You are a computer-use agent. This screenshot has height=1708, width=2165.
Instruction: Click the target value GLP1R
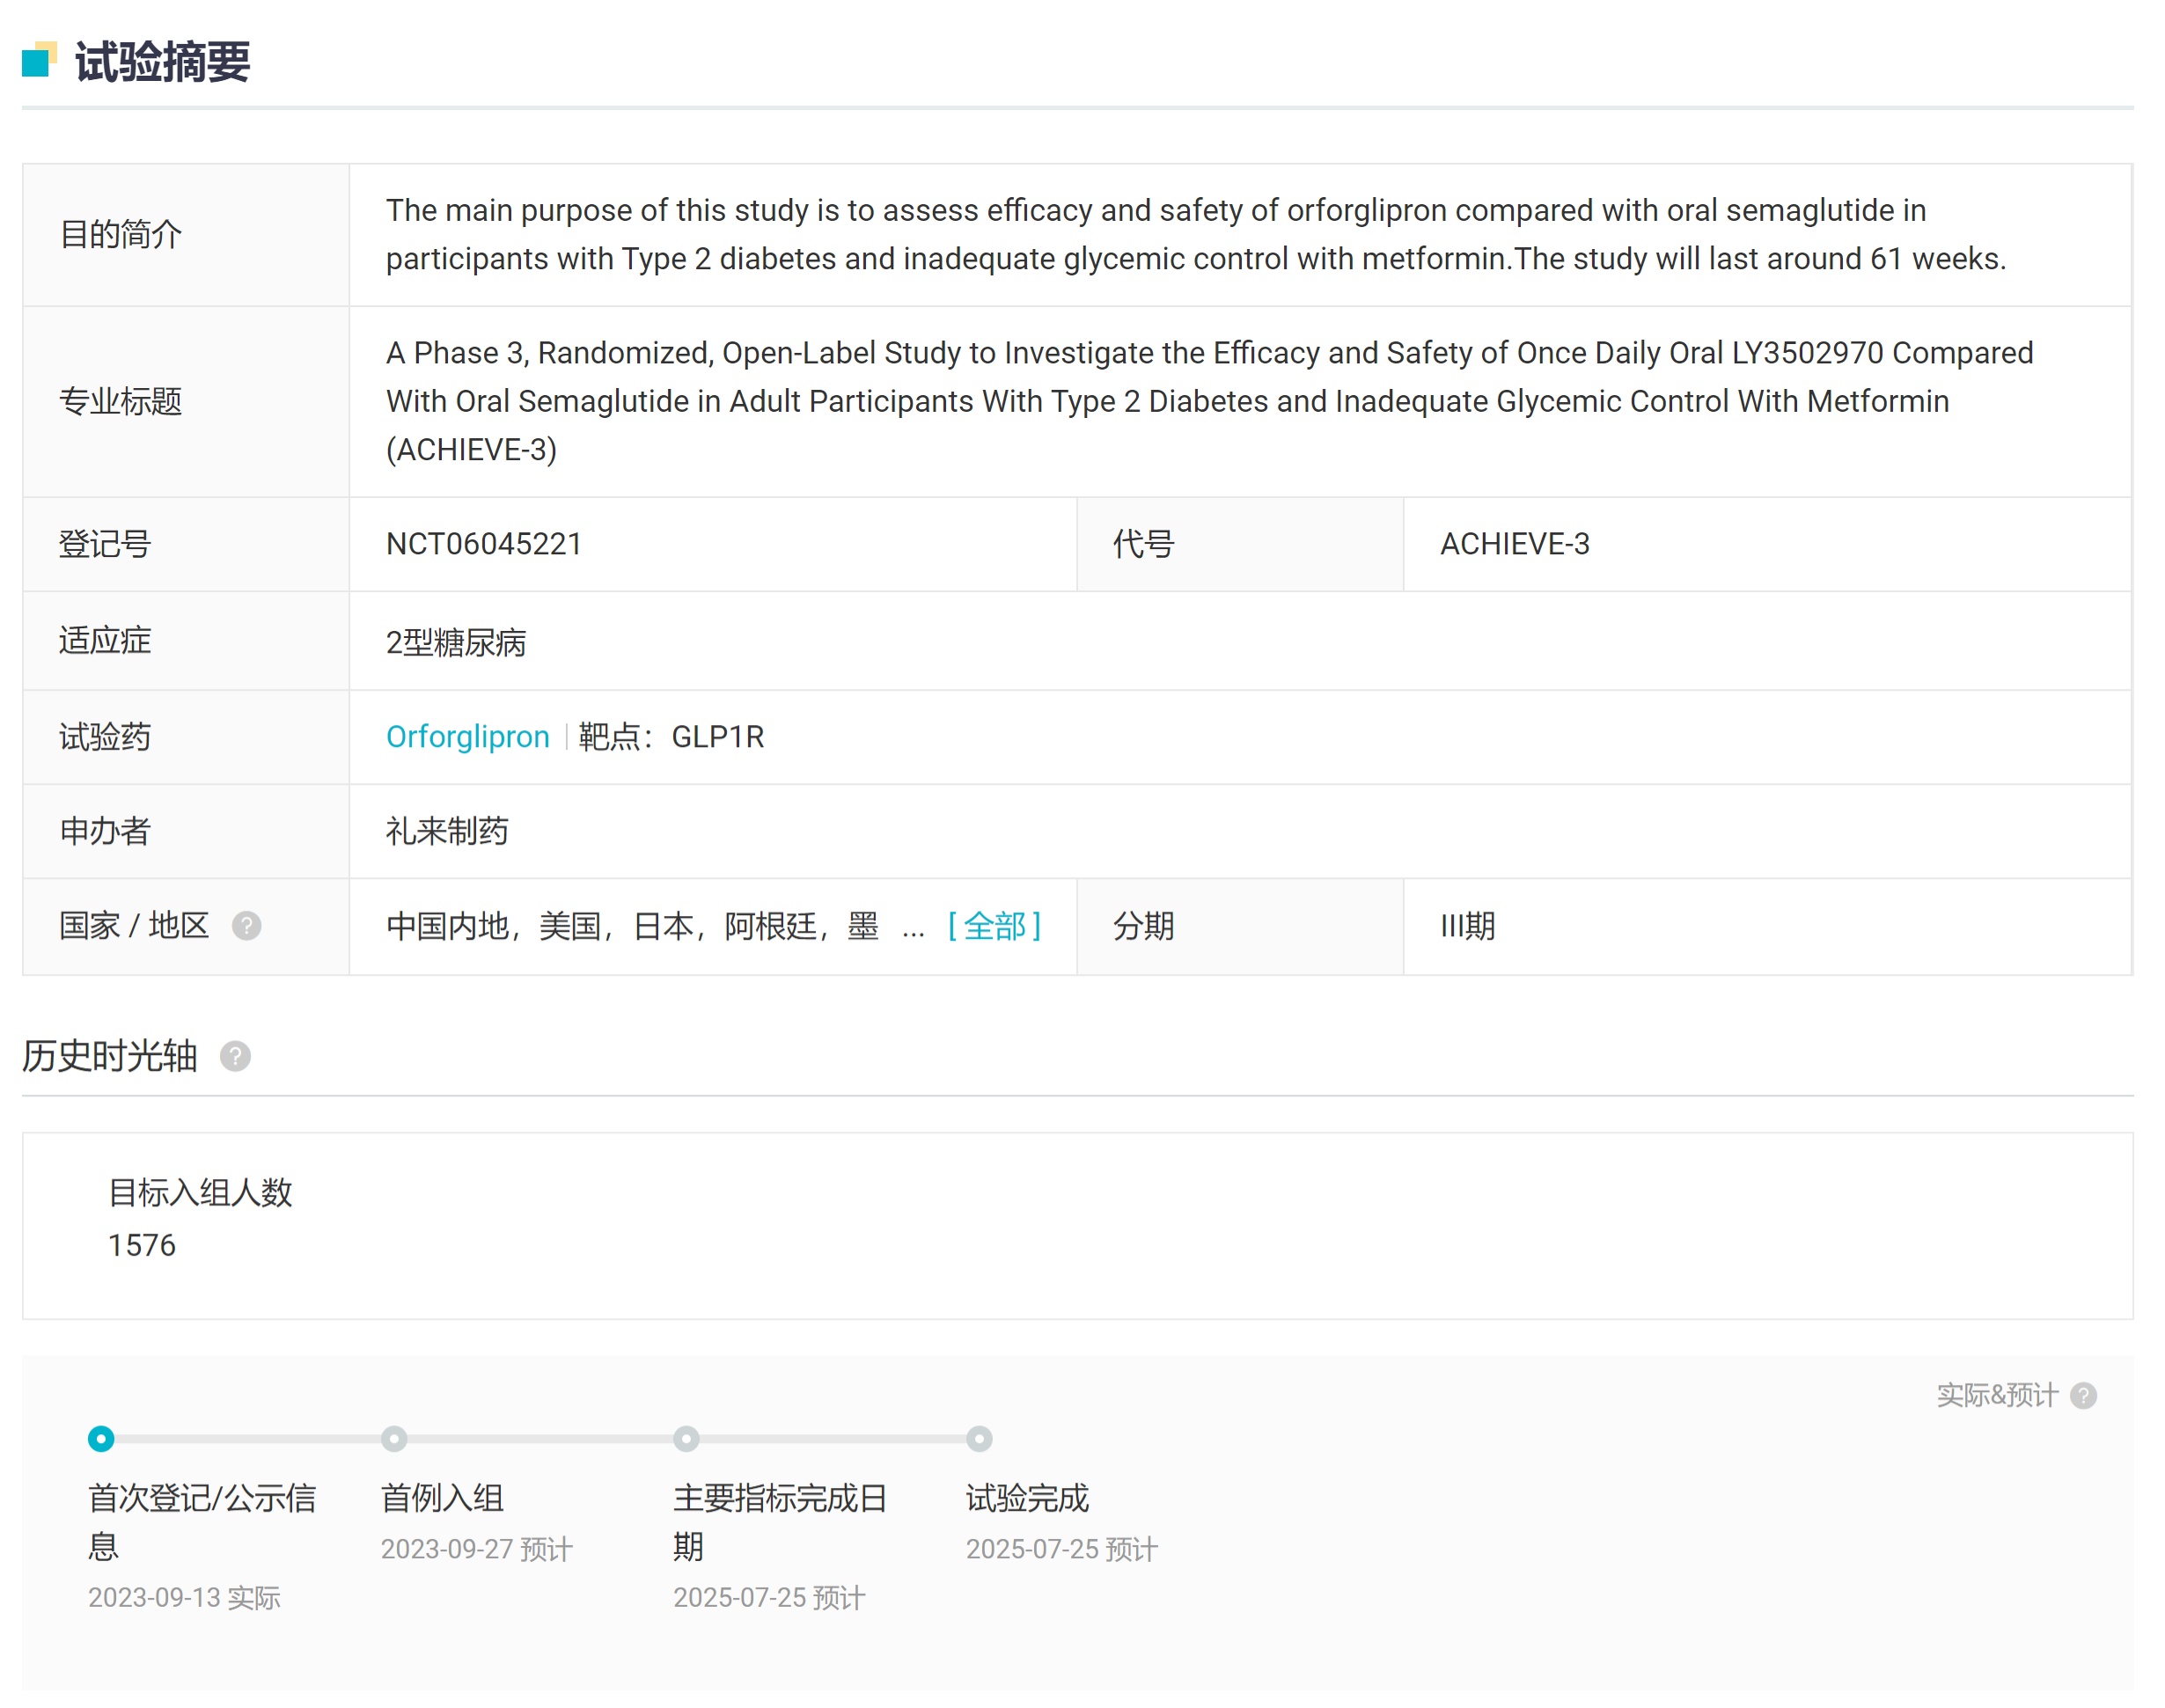pos(717,737)
